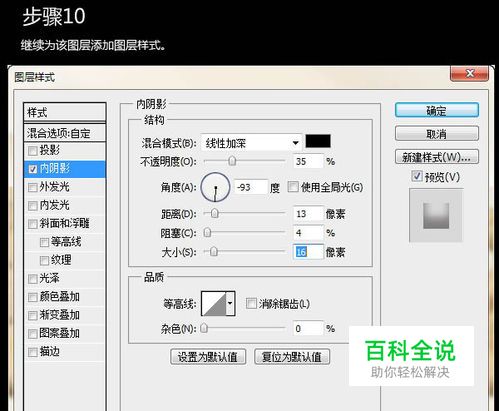This screenshot has height=411, width=499.
Task: Click 设置为默认值 button
Action: click(x=208, y=357)
